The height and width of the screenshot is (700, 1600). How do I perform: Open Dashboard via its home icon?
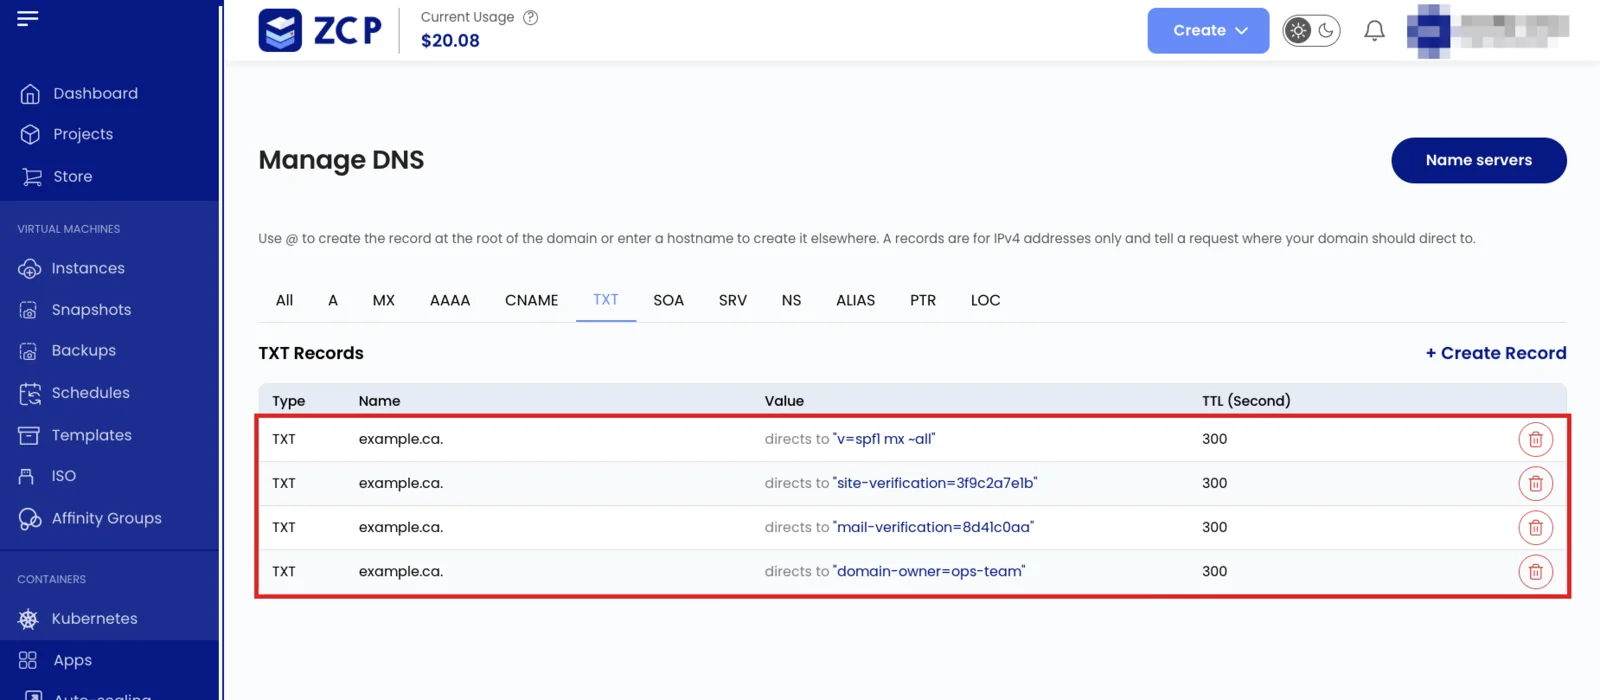30,94
